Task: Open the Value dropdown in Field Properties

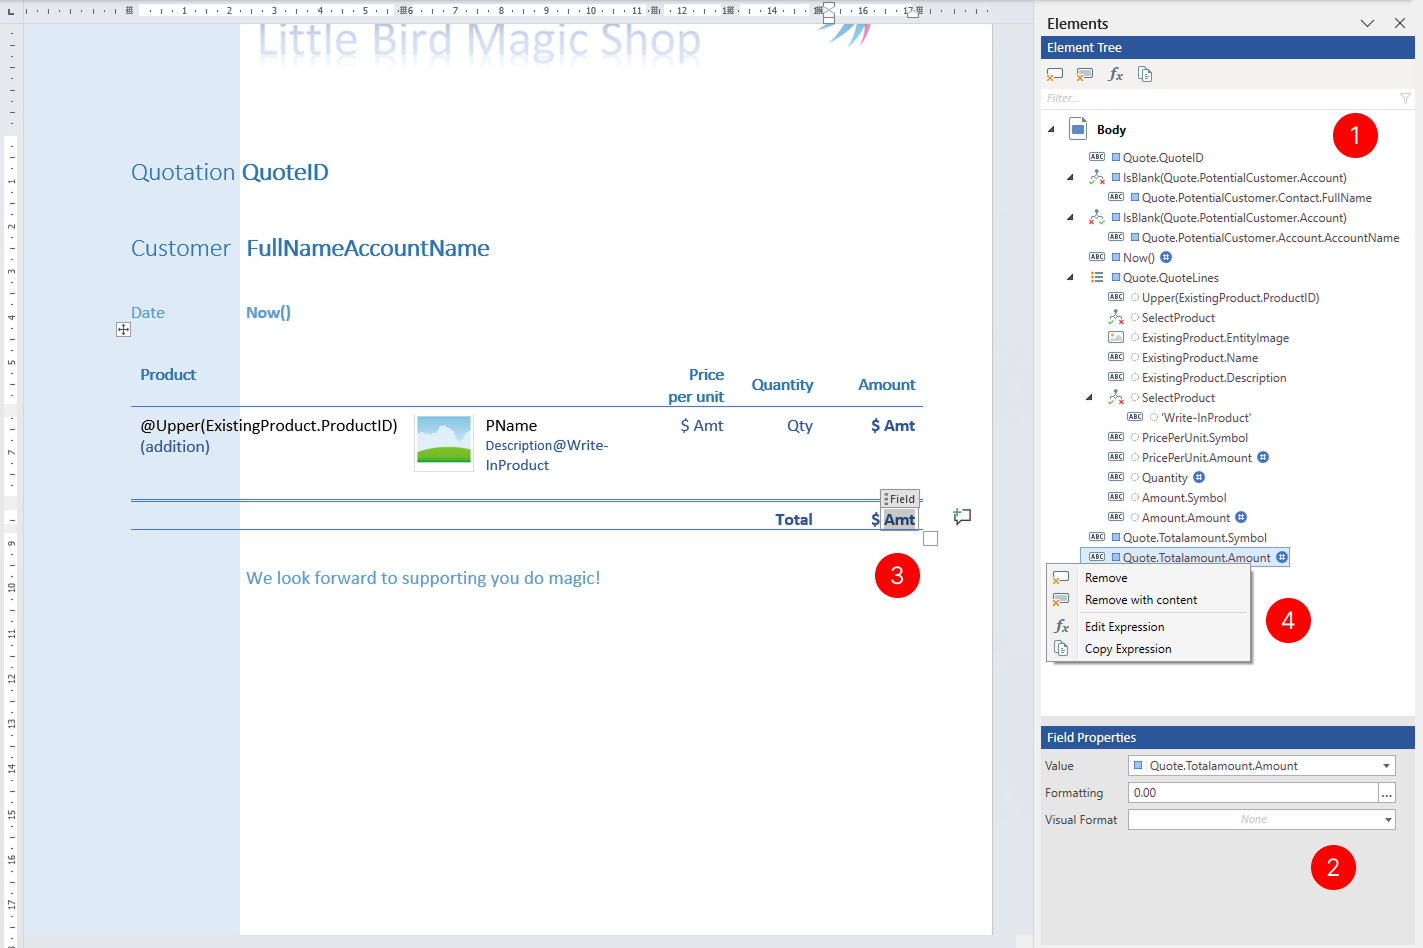Action: pos(1387,766)
